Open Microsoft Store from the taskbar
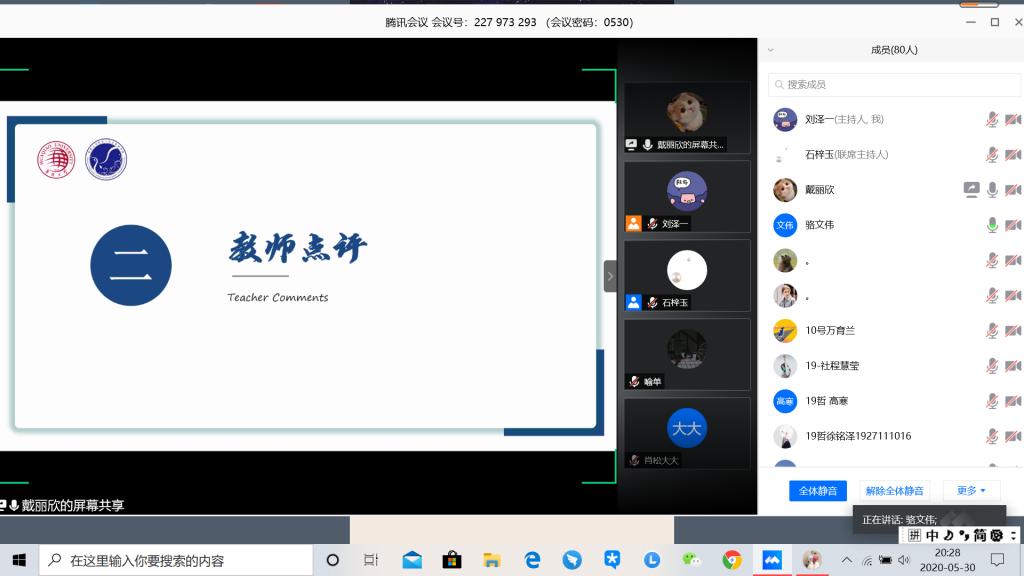Image resolution: width=1024 pixels, height=576 pixels. (452, 560)
